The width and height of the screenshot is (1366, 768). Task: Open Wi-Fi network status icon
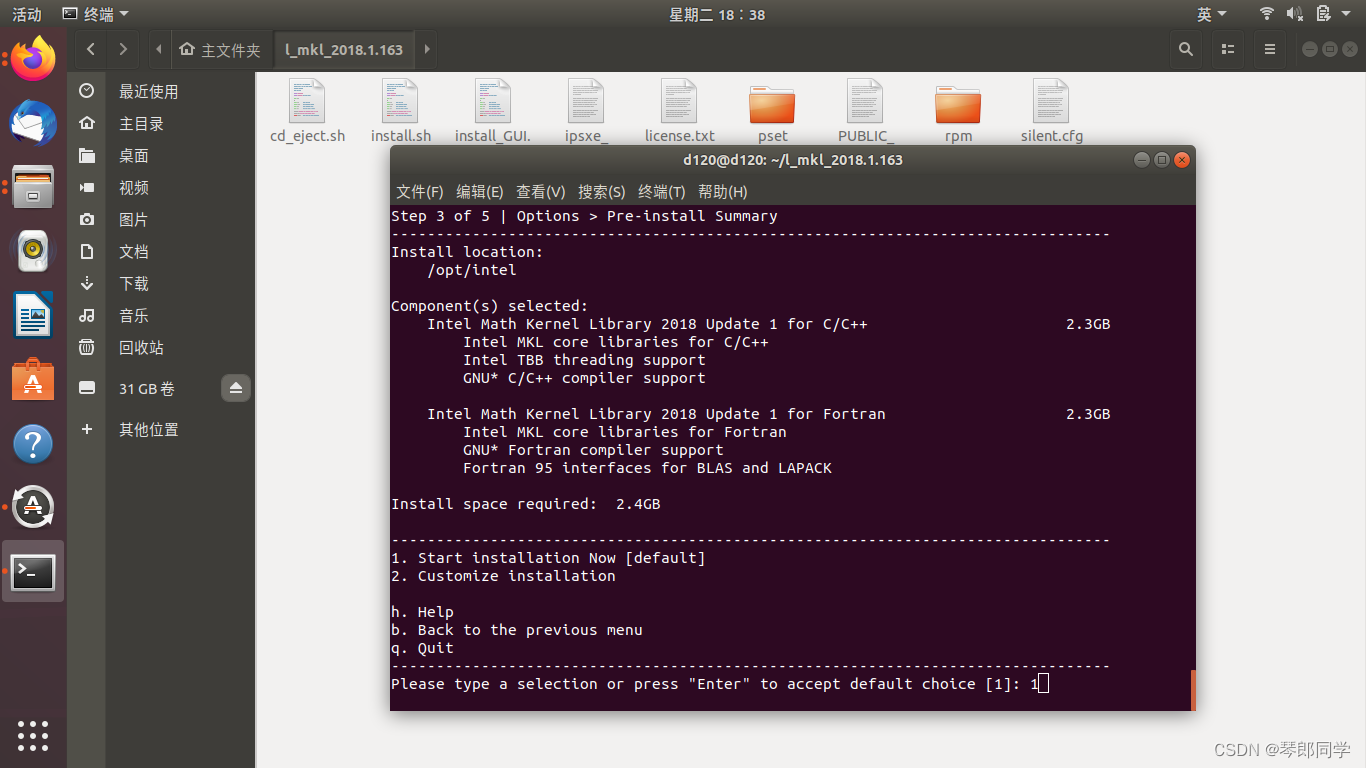[1267, 14]
